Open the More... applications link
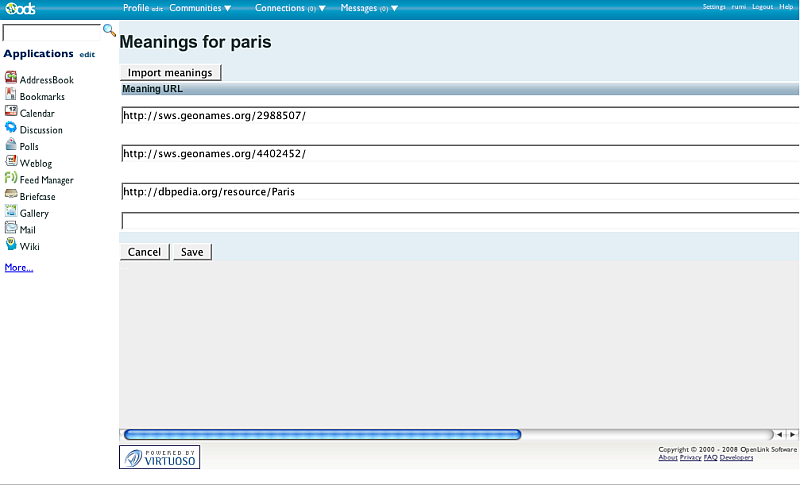 click(x=19, y=268)
